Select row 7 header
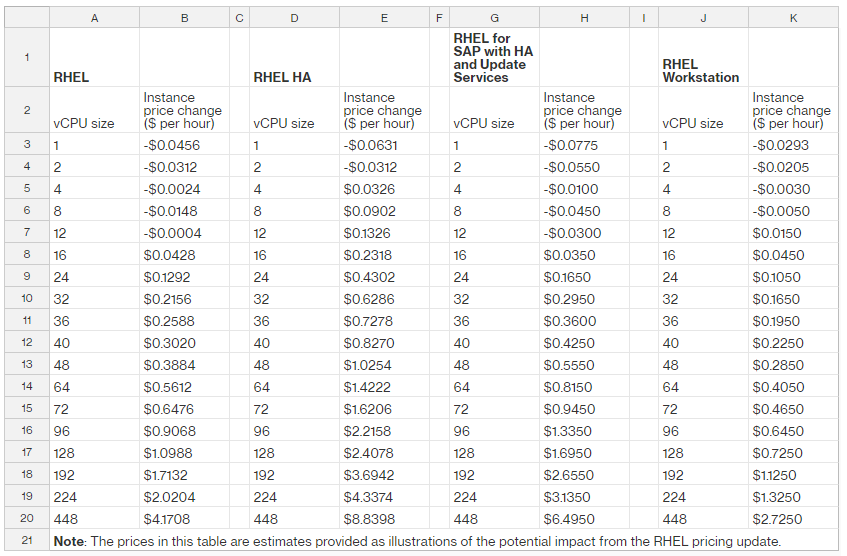Image resolution: width=847 pixels, height=556 pixels. click(x=27, y=232)
